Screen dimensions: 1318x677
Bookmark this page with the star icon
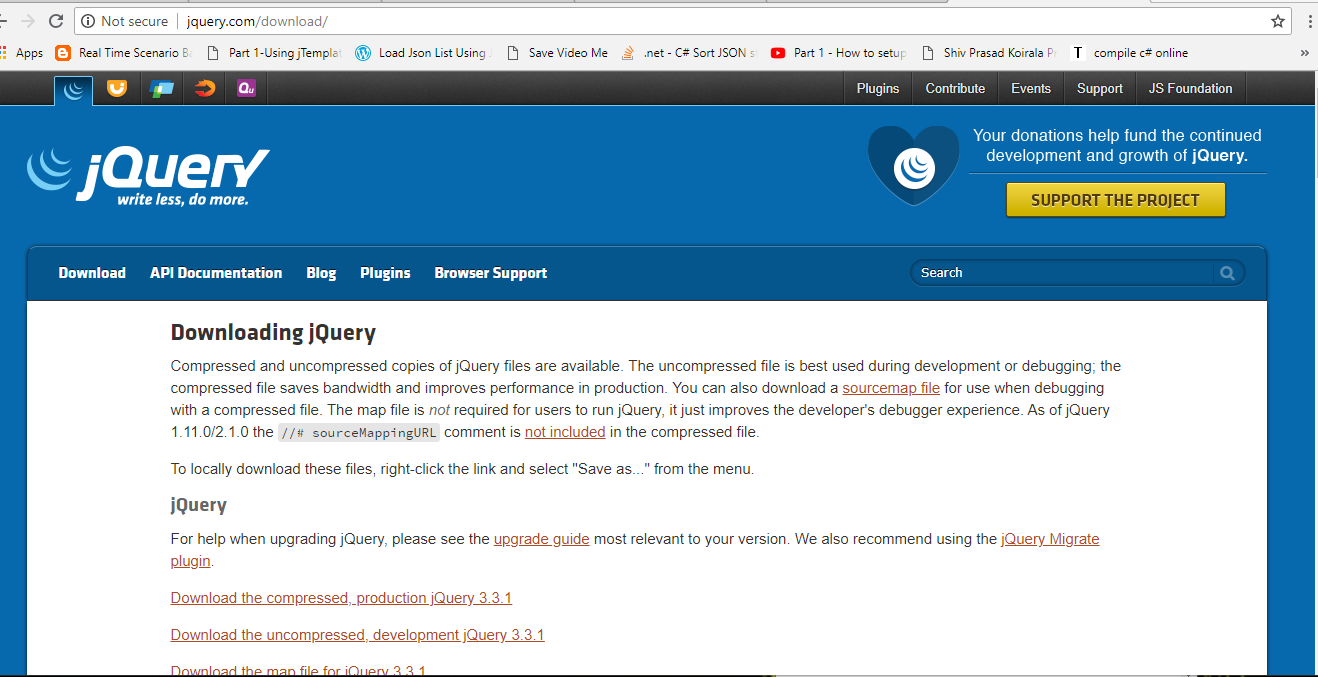tap(1278, 21)
